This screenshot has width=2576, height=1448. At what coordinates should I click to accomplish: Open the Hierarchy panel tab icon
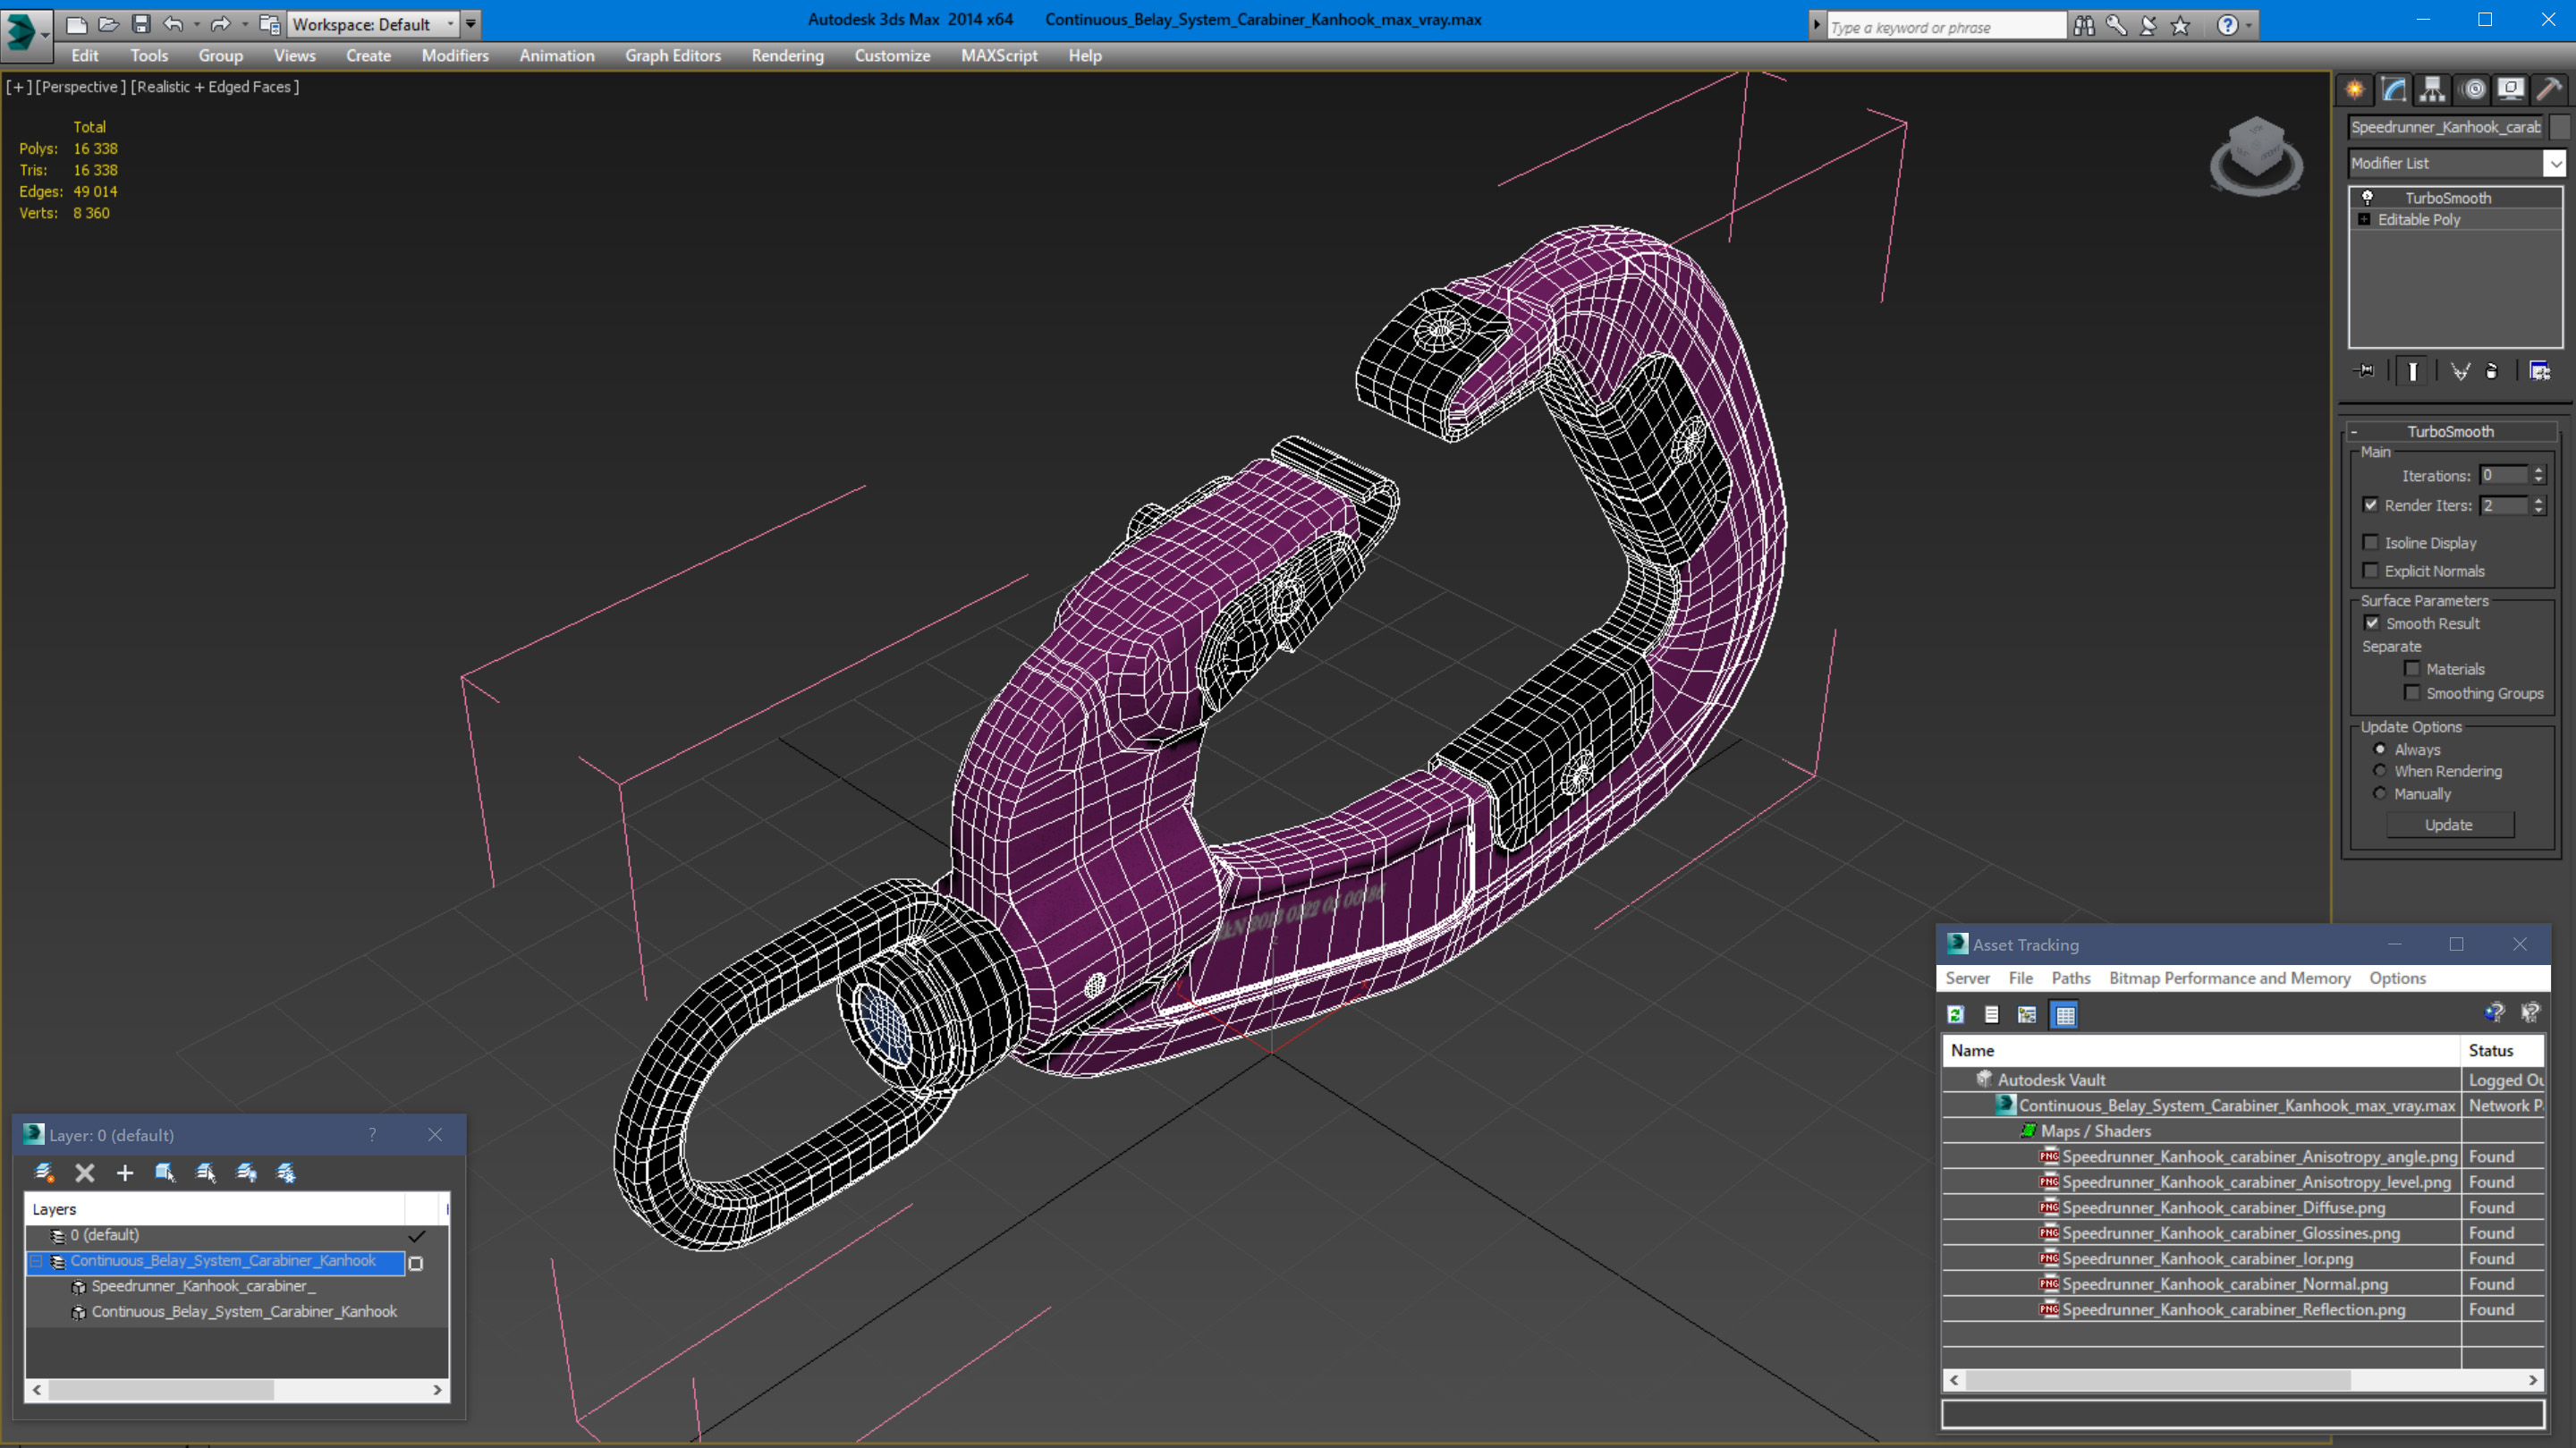click(2432, 90)
